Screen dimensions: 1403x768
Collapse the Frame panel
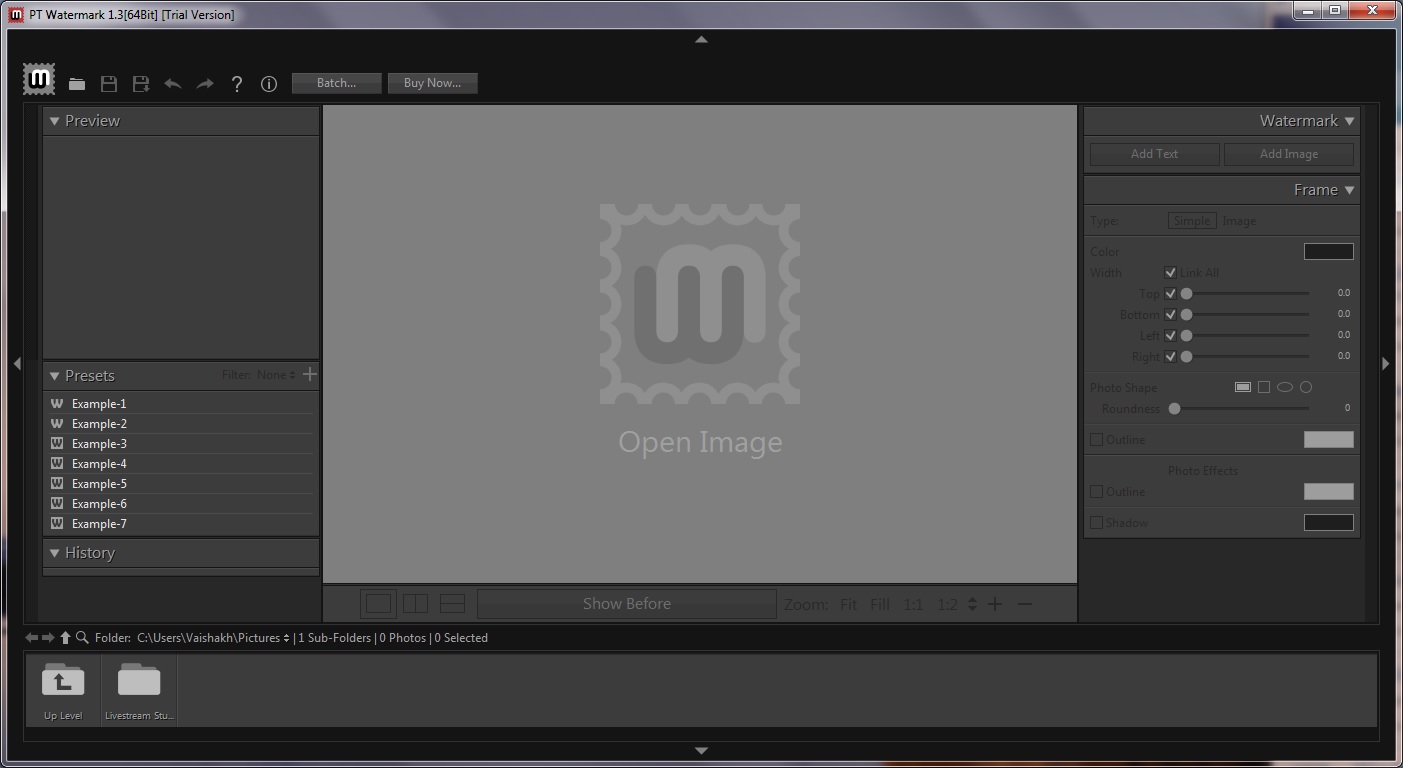pos(1349,190)
